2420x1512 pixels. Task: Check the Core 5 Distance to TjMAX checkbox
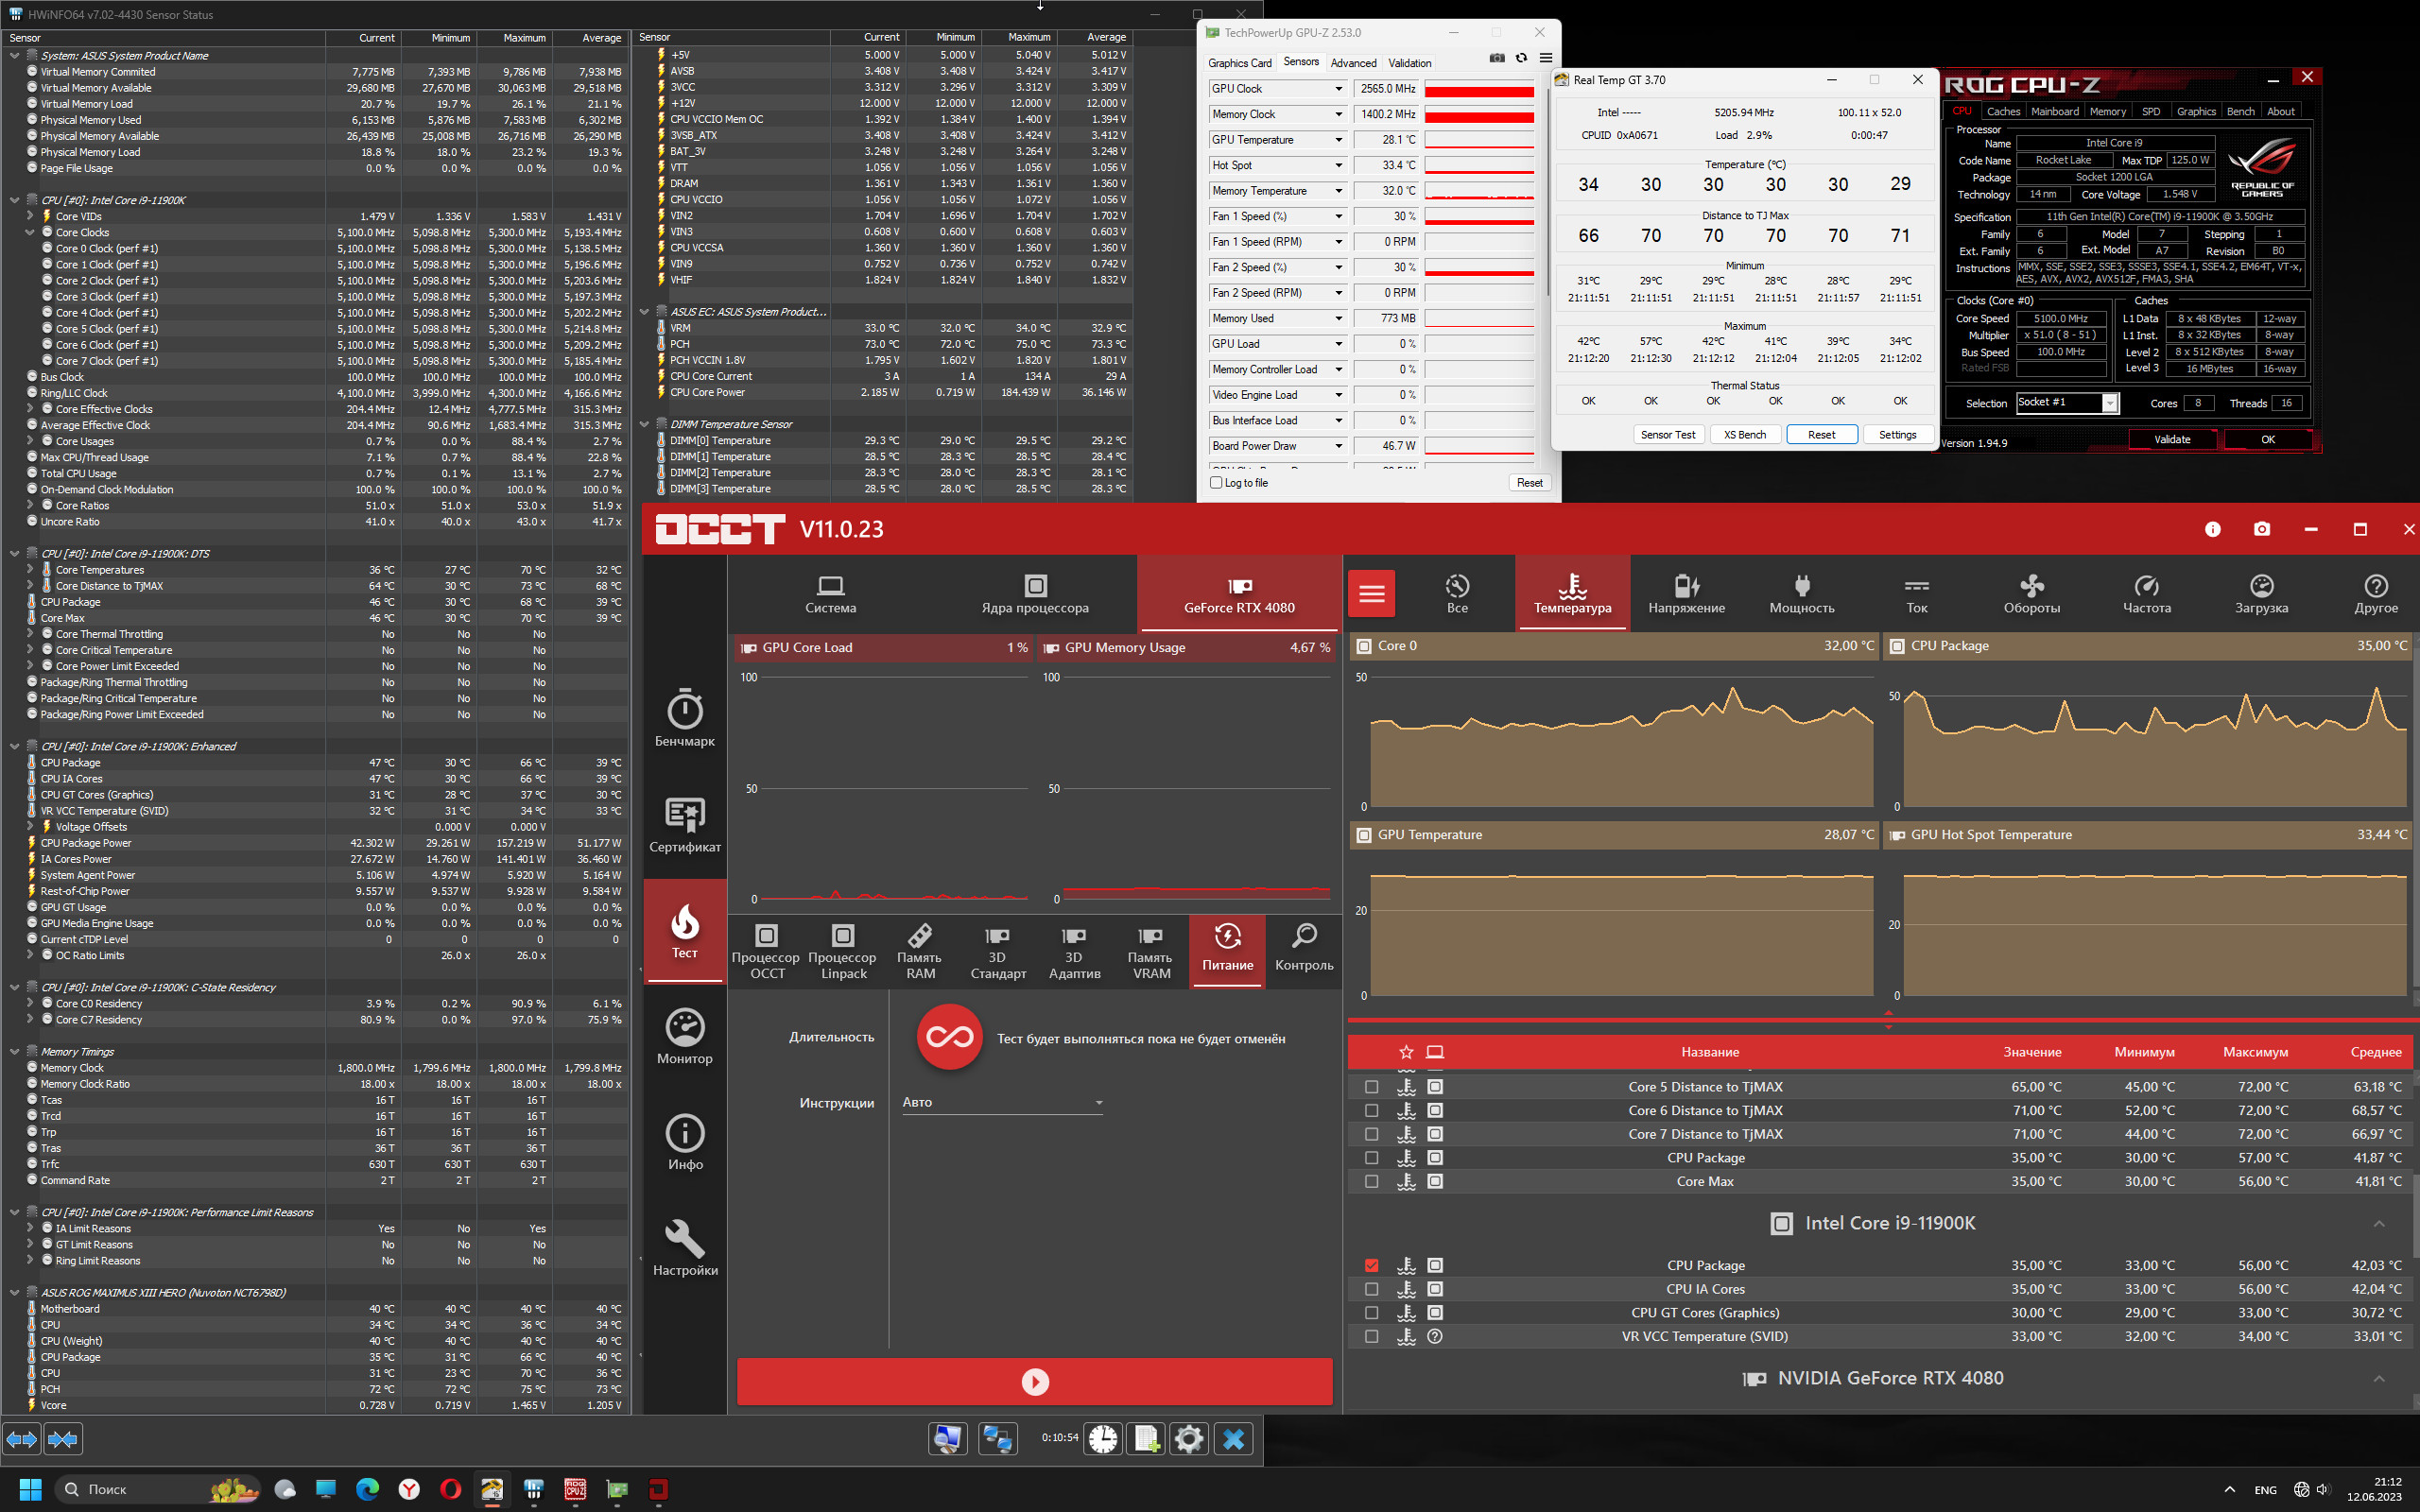pyautogui.click(x=1371, y=1087)
